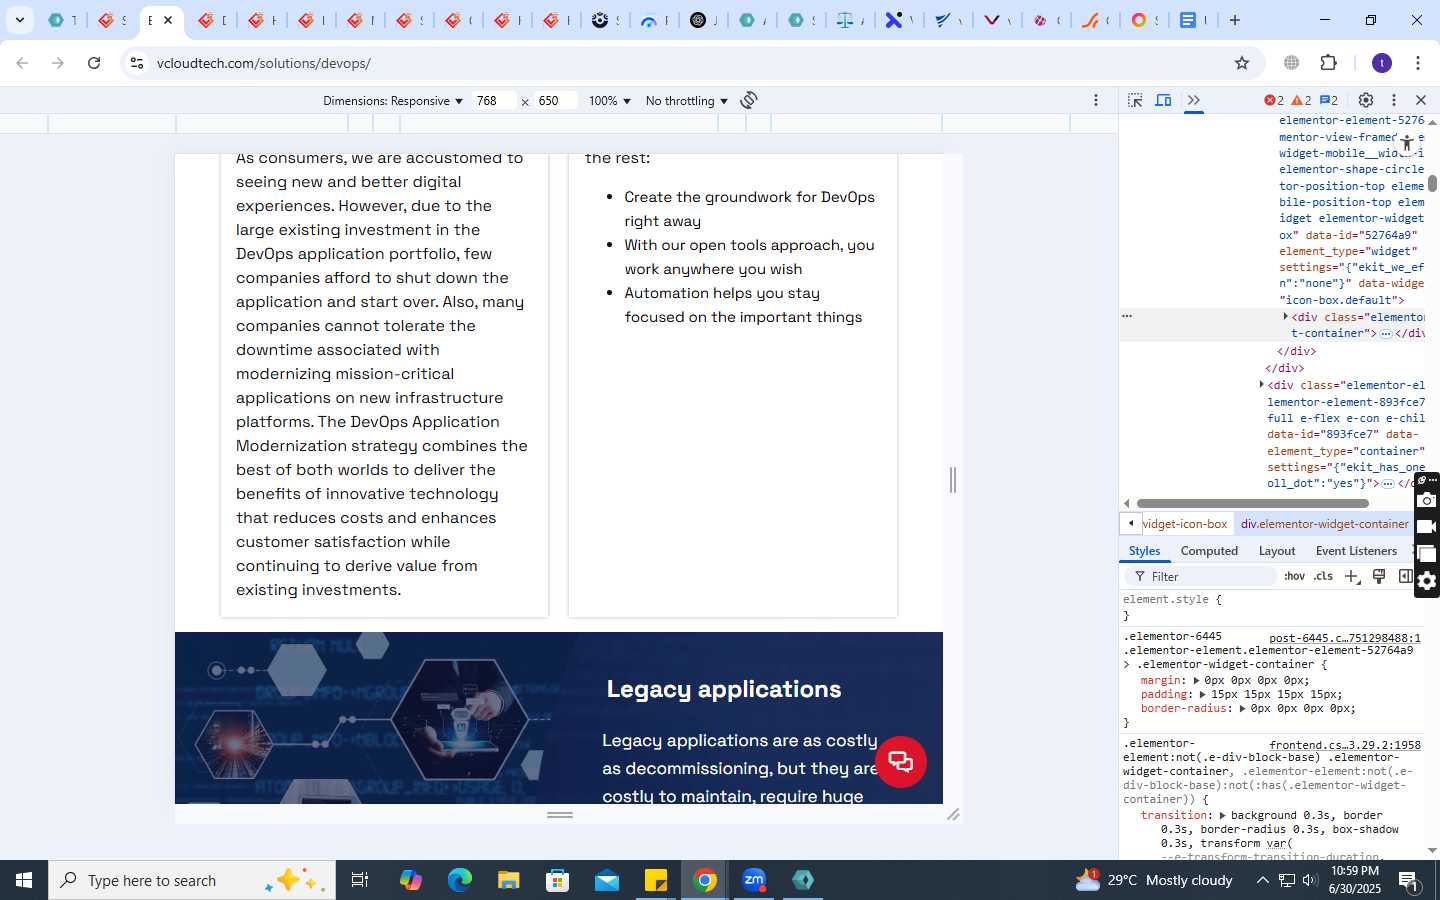Screen dimensions: 1440x900
Task: Click the overlay gallery stack icon
Action: coord(1427,554)
